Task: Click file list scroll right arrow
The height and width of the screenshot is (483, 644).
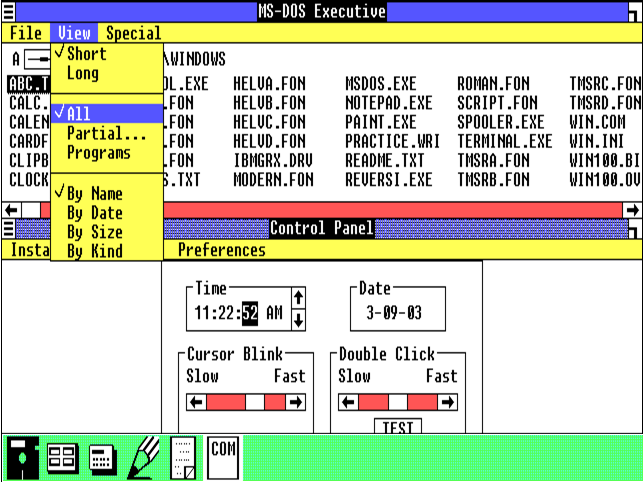Action: (x=632, y=210)
